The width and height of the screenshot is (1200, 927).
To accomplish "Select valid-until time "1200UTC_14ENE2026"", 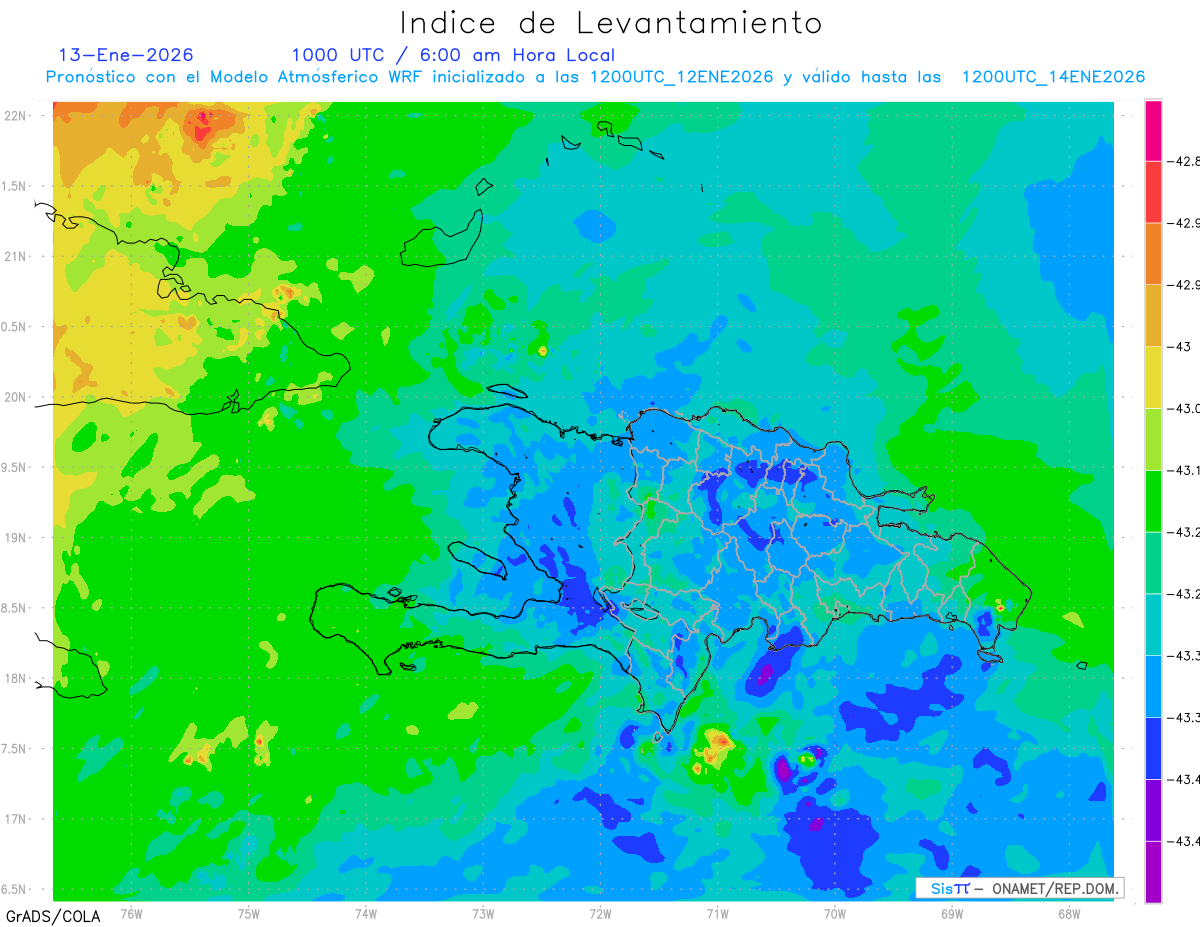I will pyautogui.click(x=1053, y=77).
